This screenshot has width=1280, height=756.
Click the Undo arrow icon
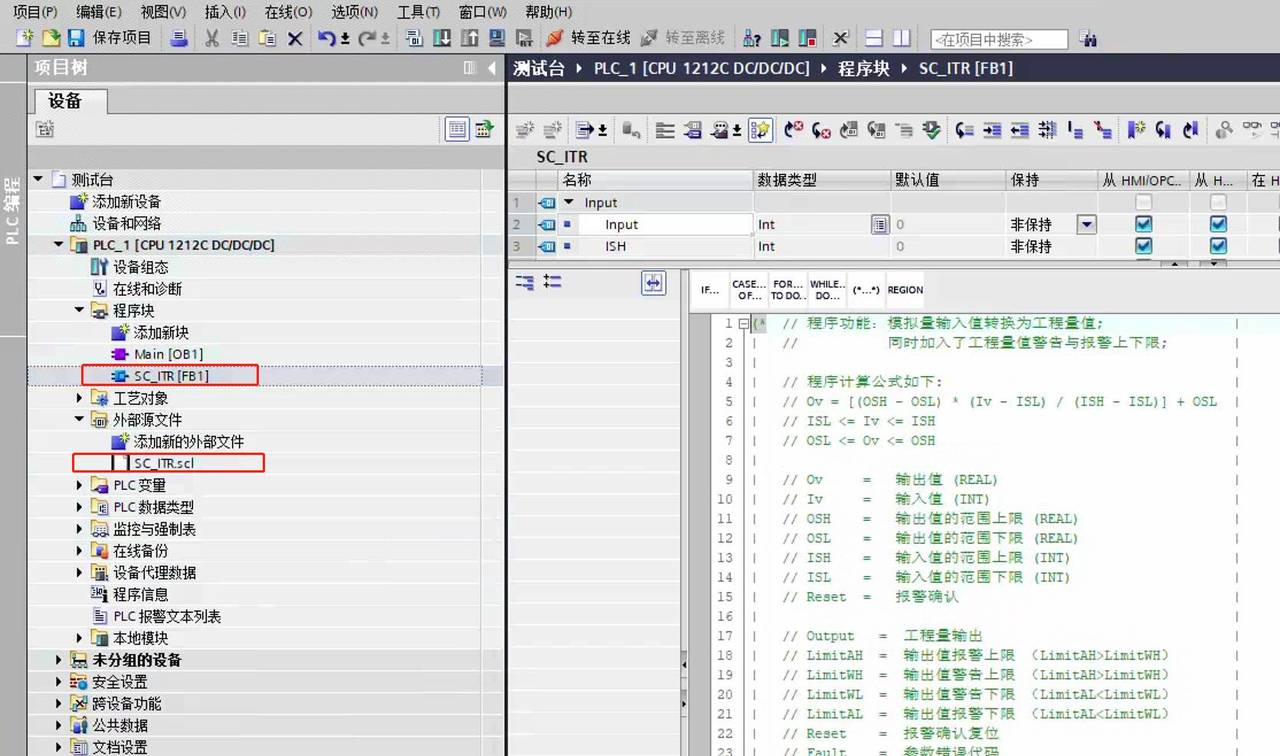tap(327, 38)
